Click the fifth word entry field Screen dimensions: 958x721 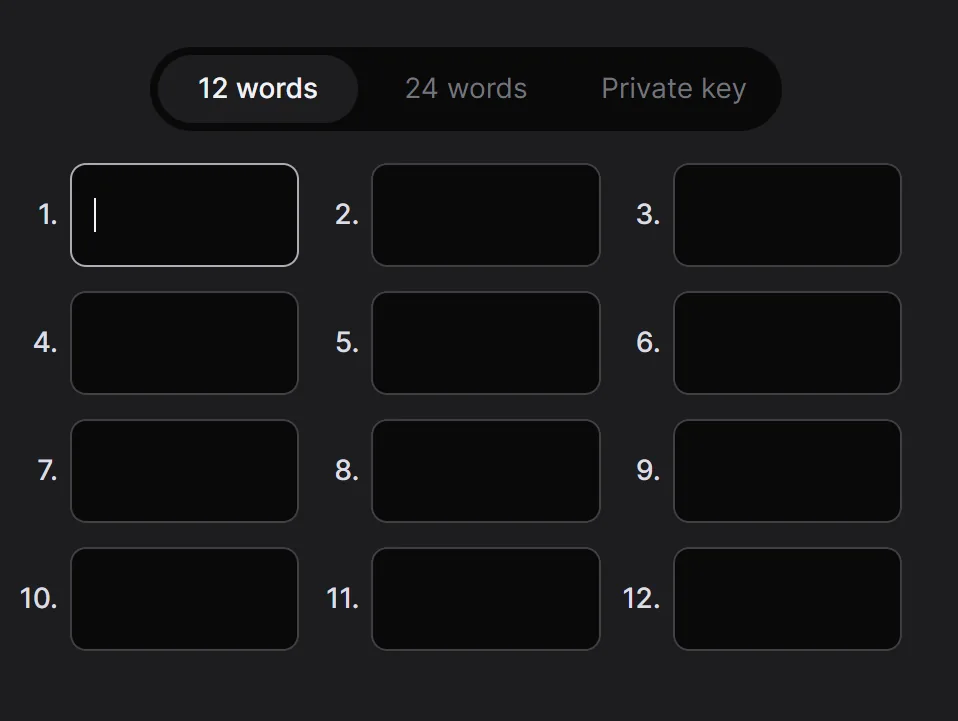[486, 343]
